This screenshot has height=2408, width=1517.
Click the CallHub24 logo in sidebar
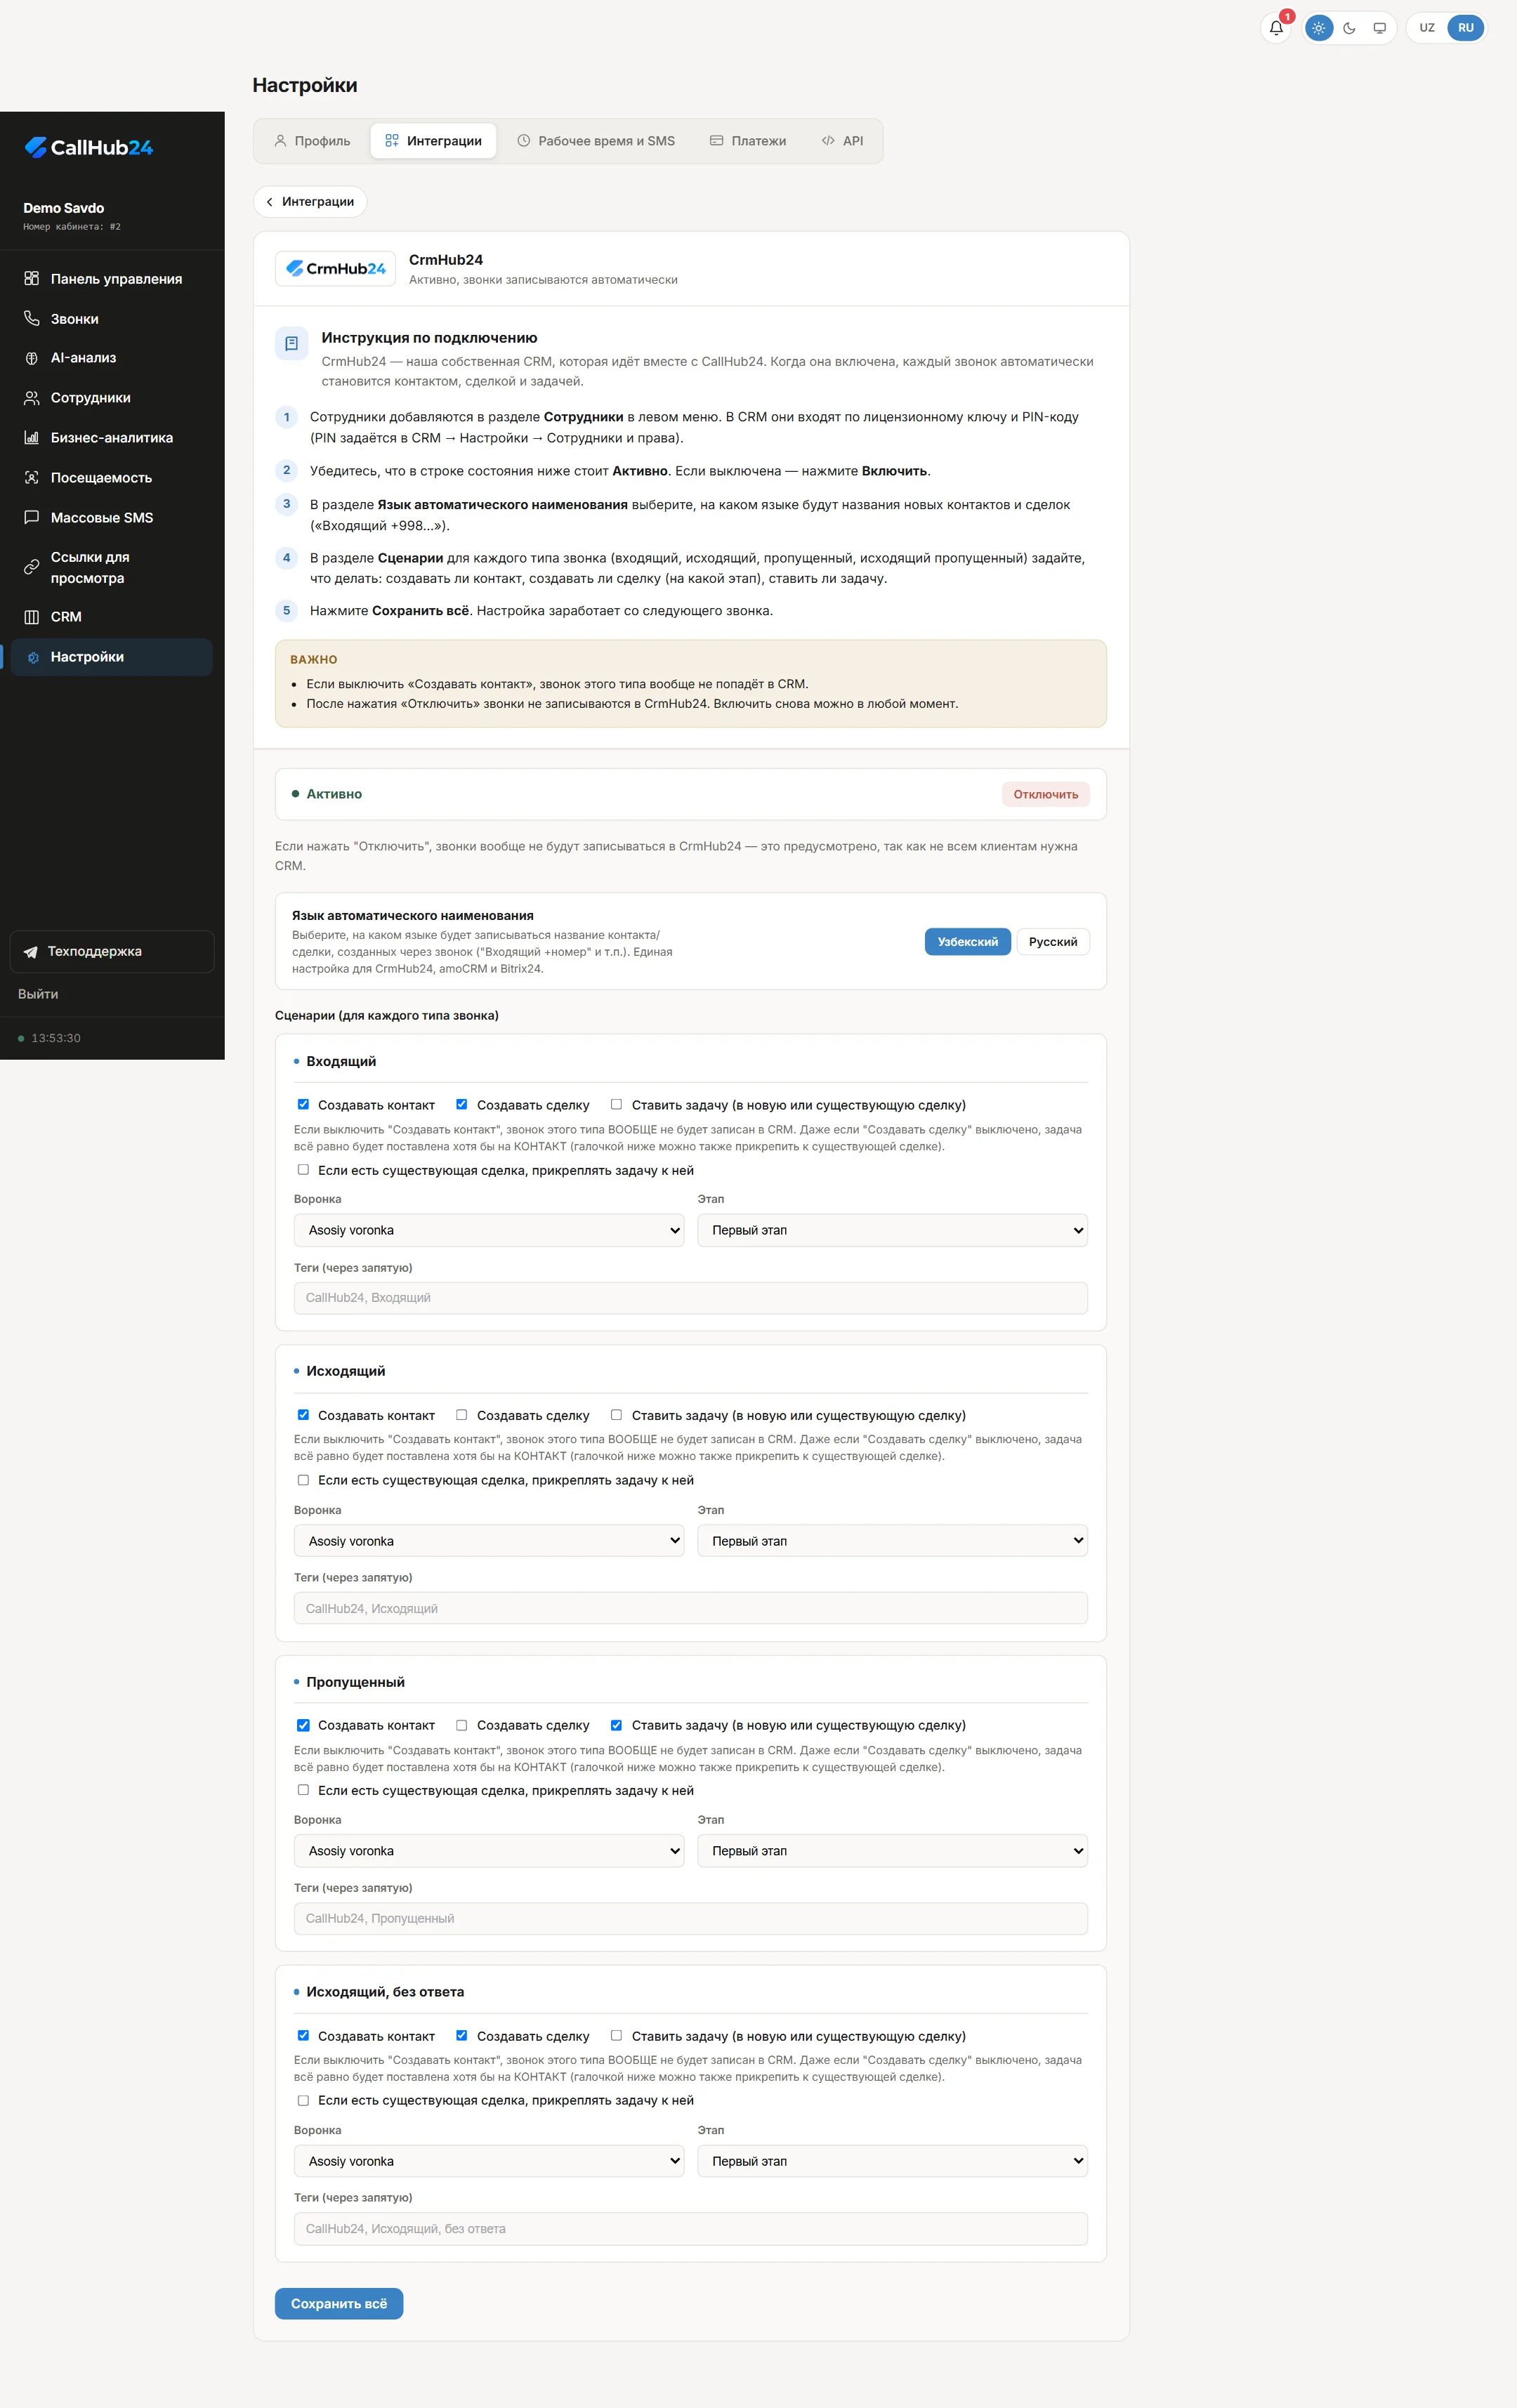(89, 147)
